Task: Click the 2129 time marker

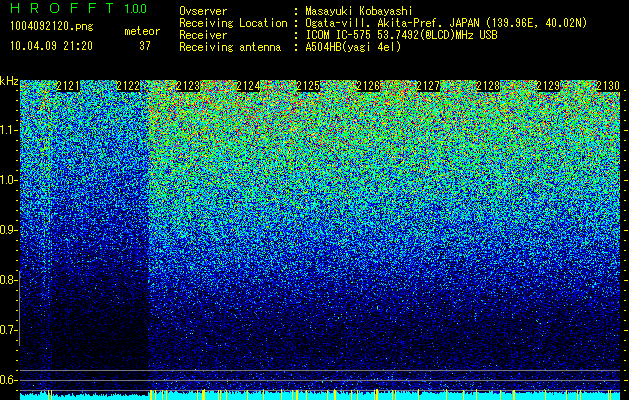Action: 548,86
